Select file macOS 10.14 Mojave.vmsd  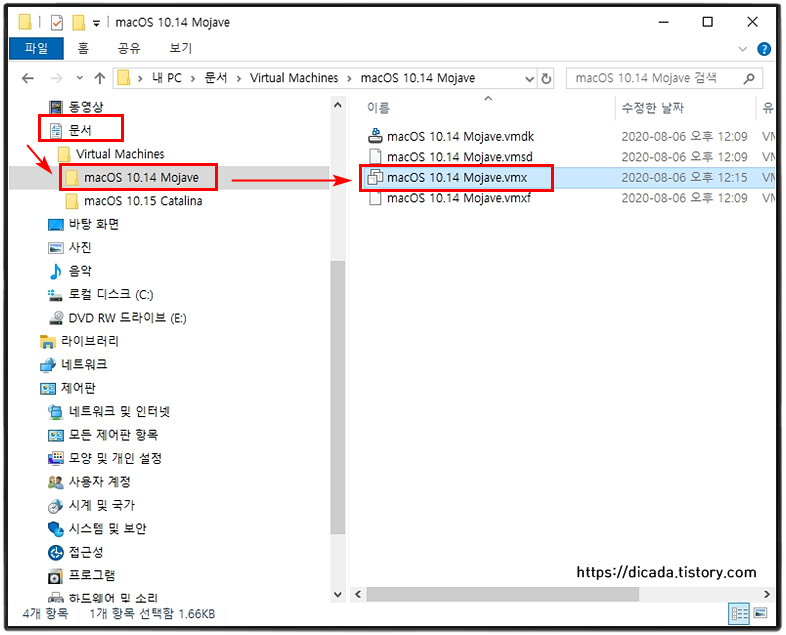tap(460, 157)
